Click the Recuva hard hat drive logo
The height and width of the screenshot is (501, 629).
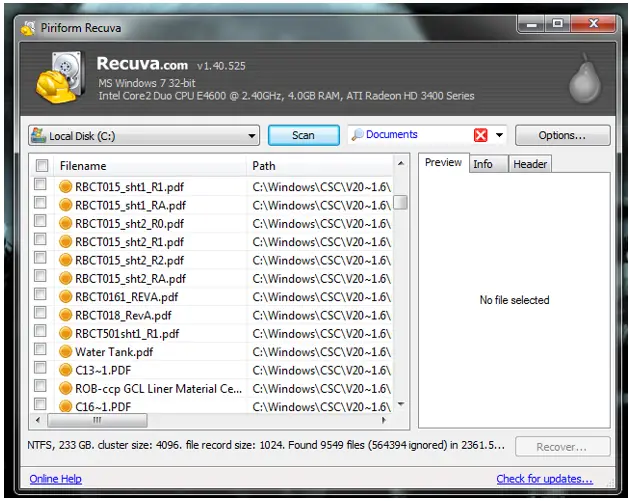(x=60, y=77)
